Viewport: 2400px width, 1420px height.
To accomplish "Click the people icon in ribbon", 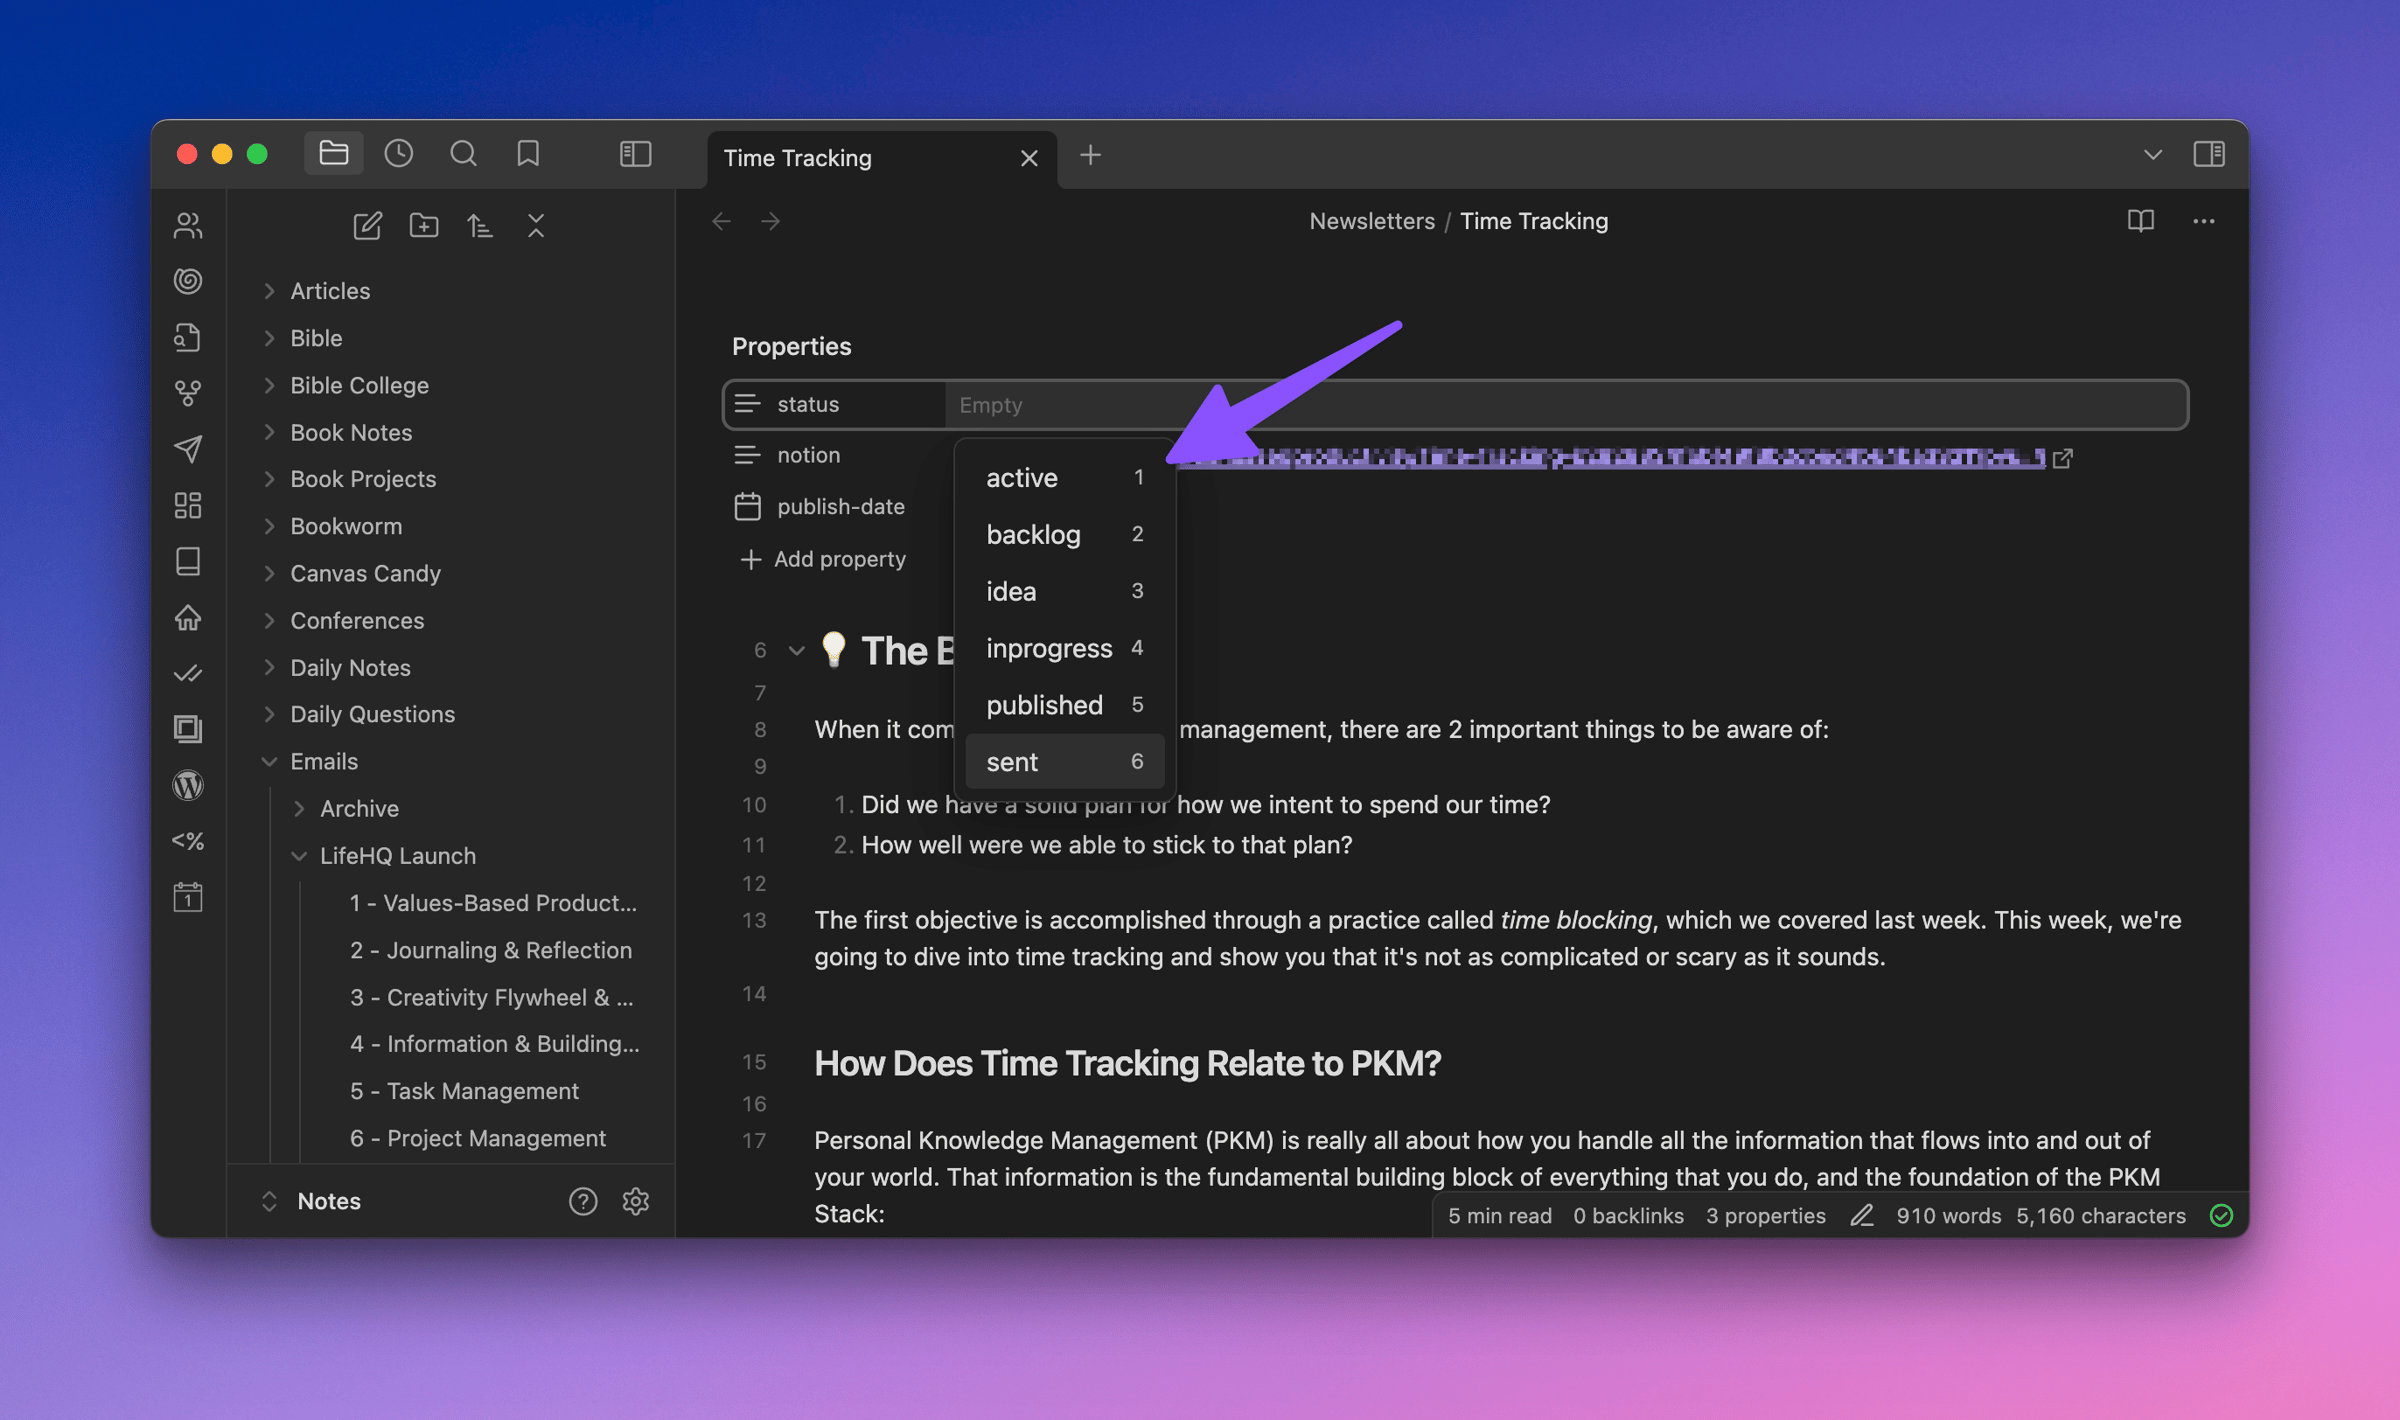I will 188,225.
